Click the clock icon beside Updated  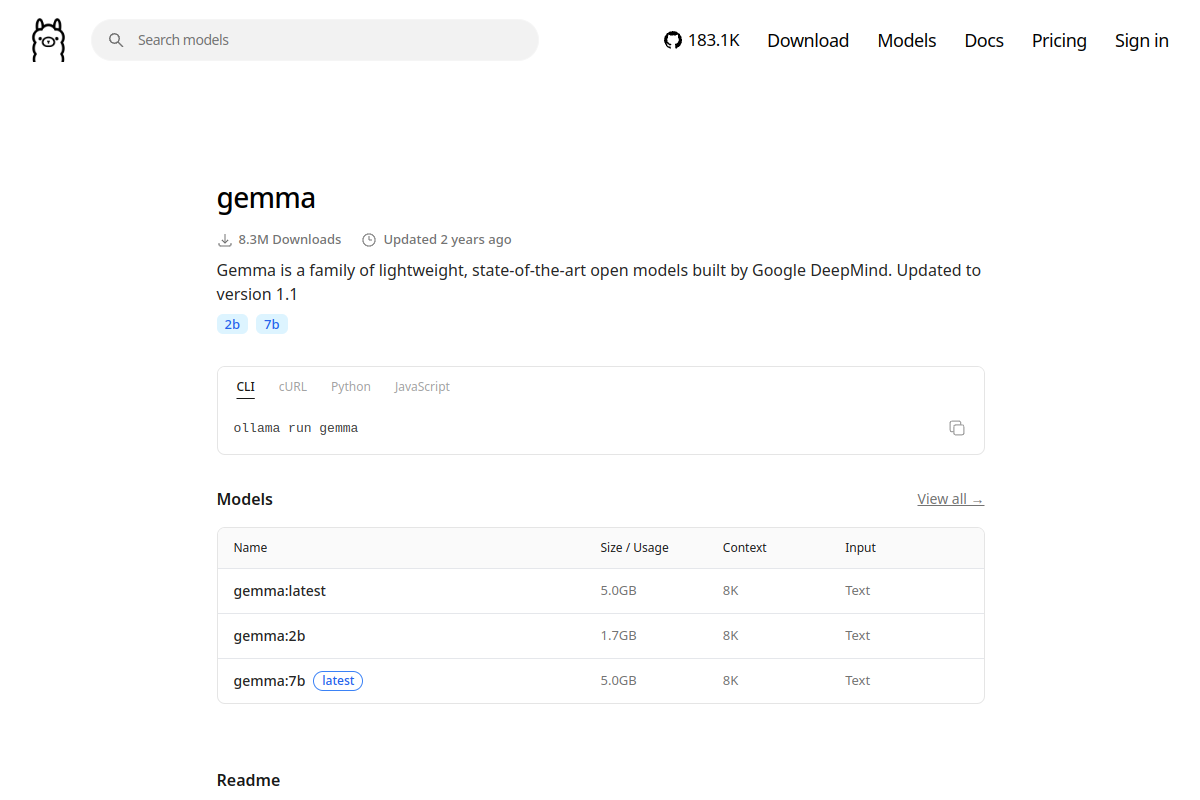coord(369,240)
